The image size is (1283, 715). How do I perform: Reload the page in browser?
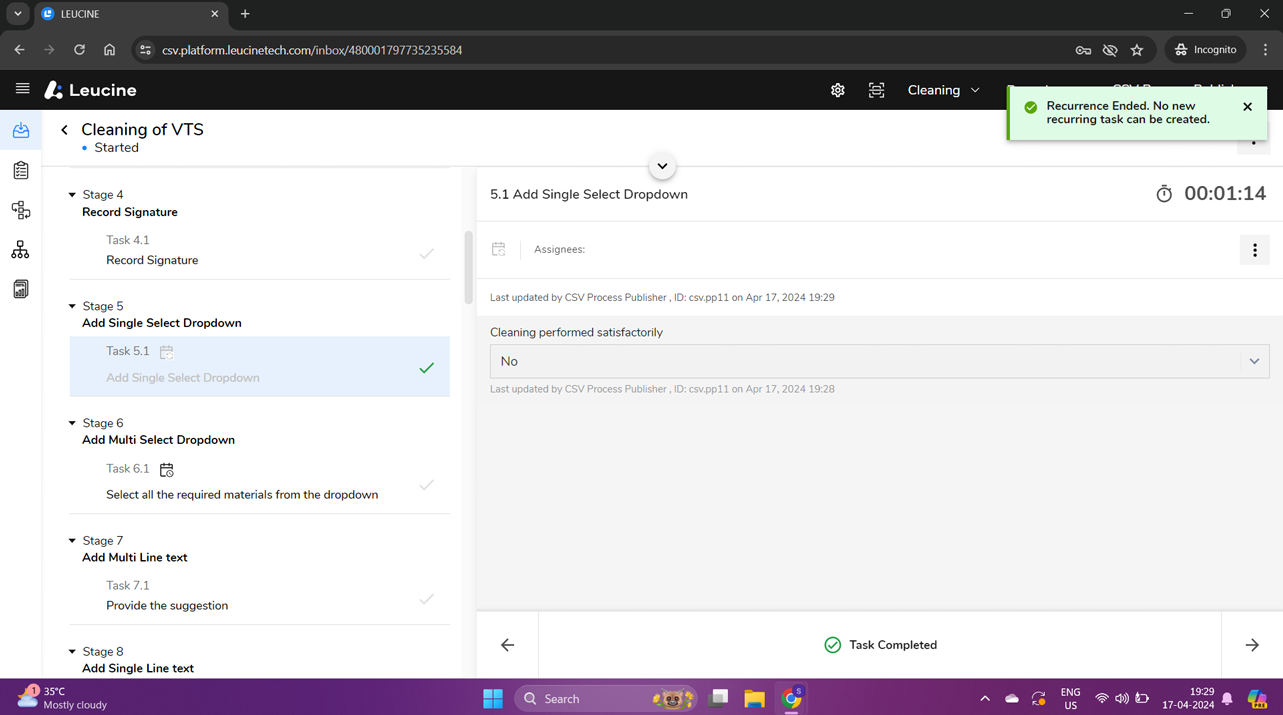click(79, 50)
